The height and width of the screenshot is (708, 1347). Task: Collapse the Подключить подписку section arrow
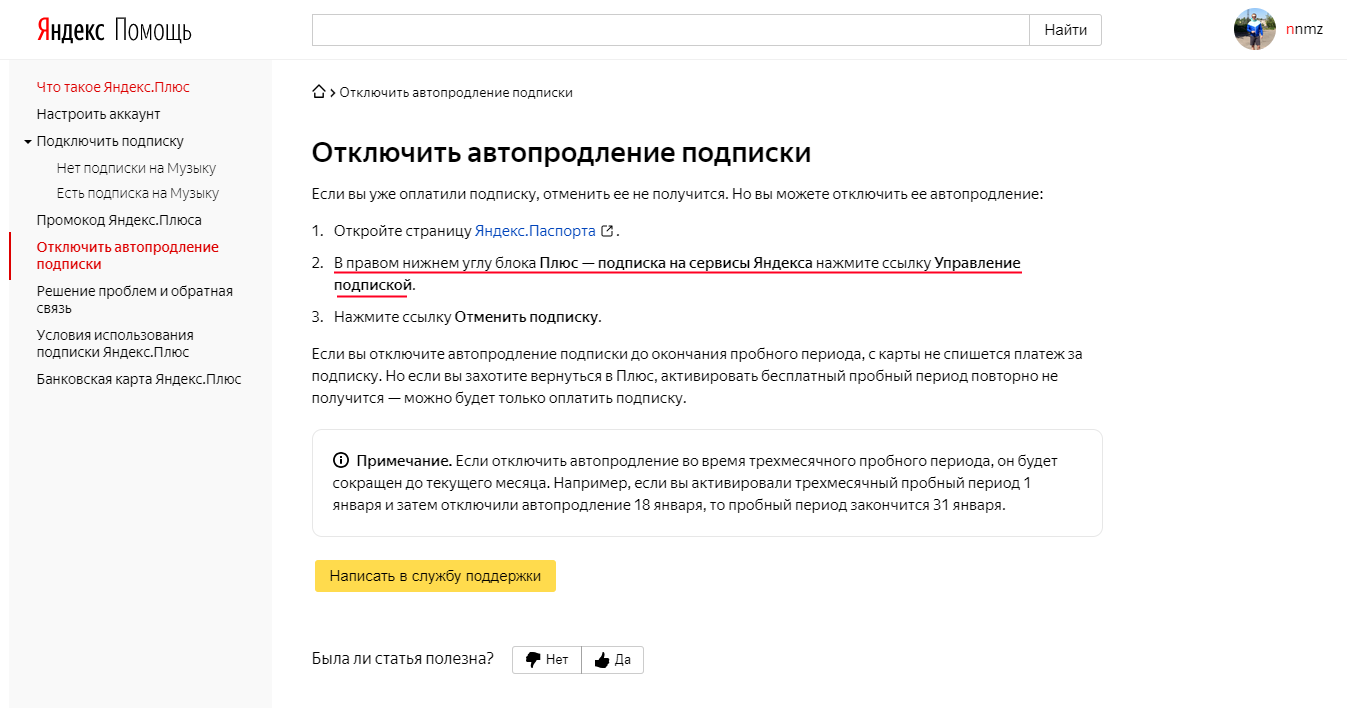[x=28, y=142]
